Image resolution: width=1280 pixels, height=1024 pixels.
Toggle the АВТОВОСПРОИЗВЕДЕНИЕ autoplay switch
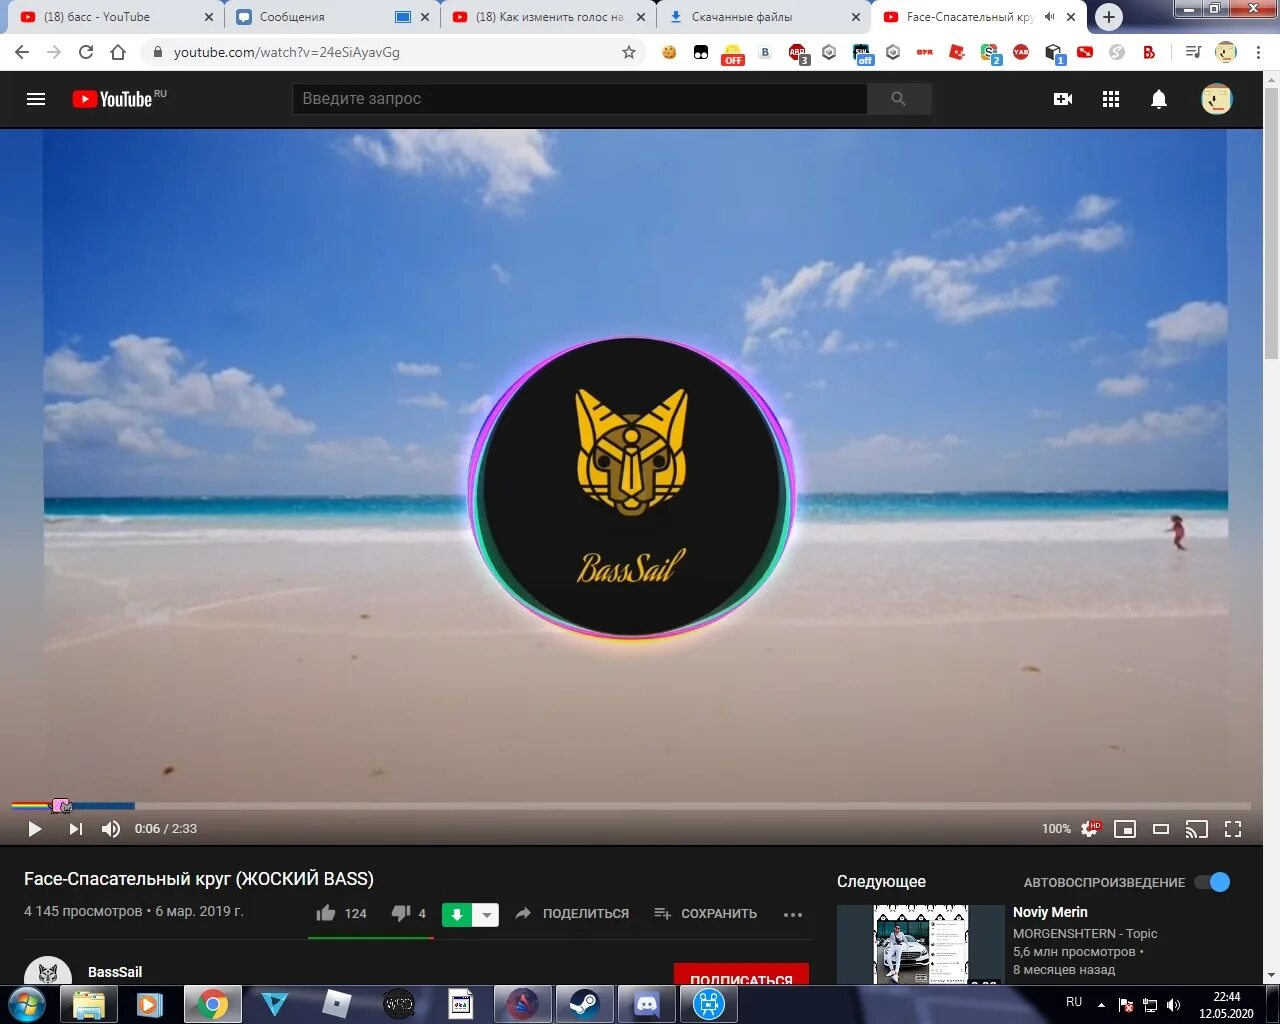coord(1213,882)
